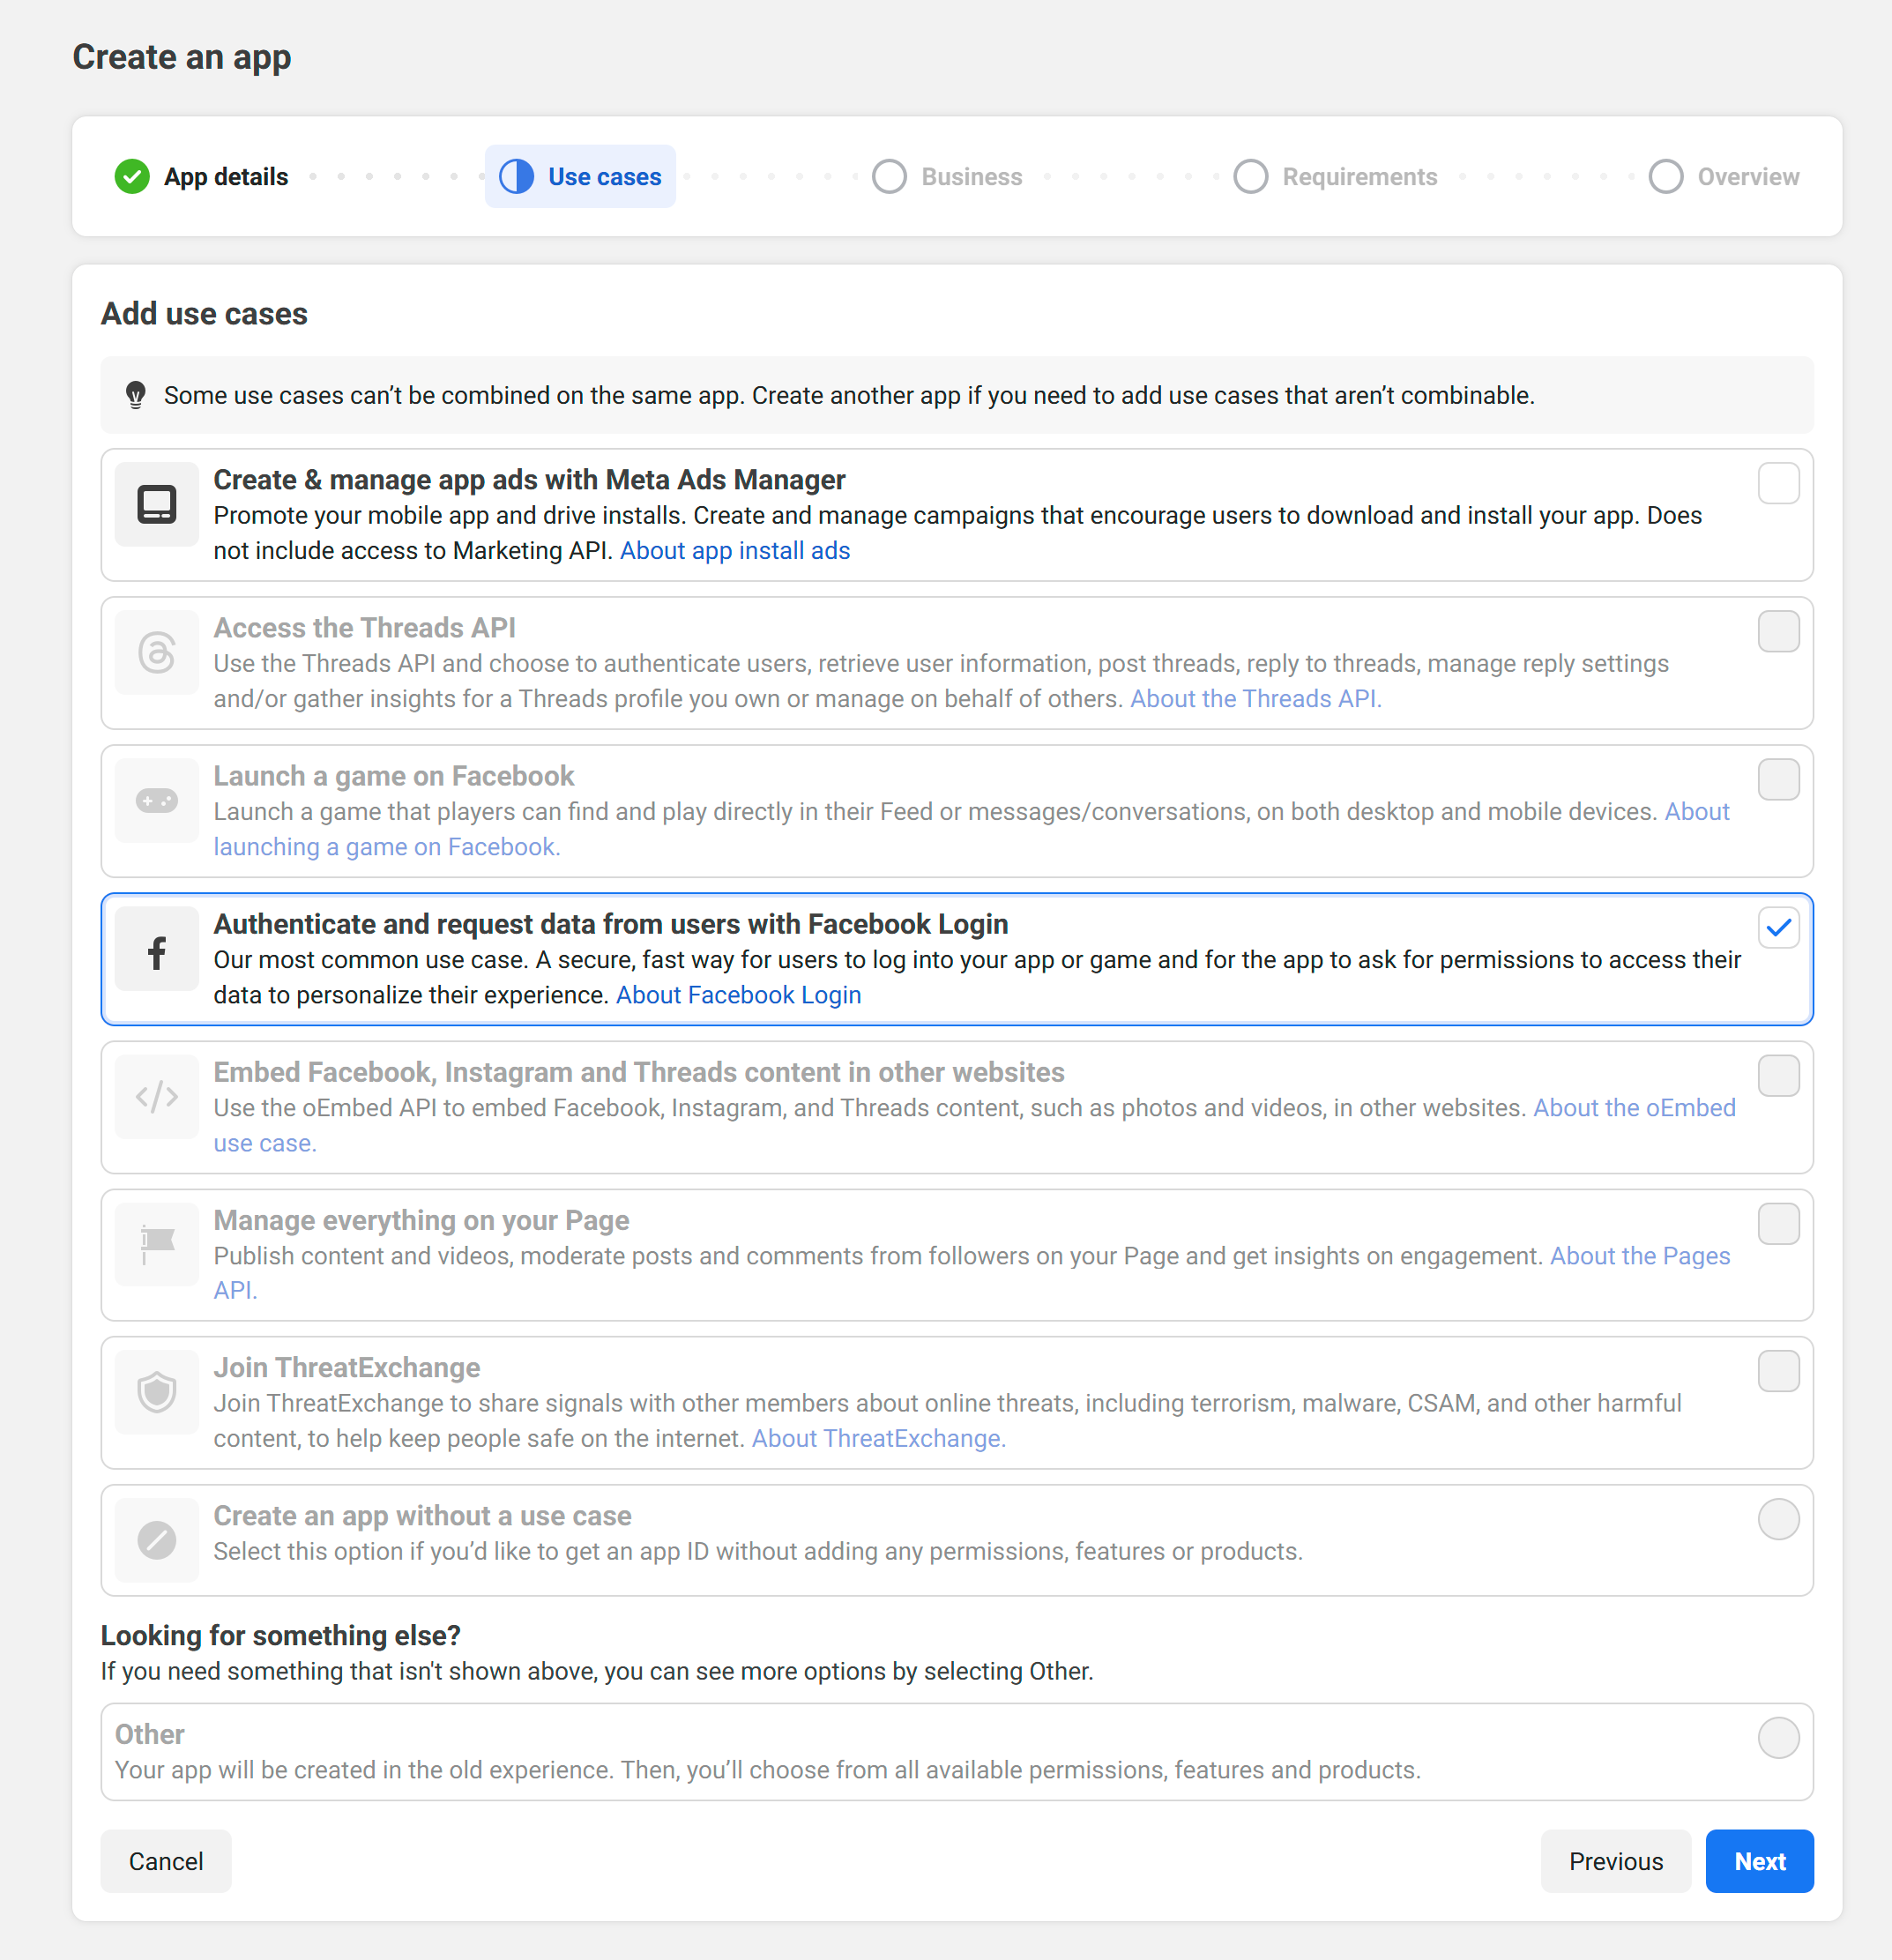Click the 'Create & manage app ads' title
Image resolution: width=1892 pixels, height=1960 pixels.
click(x=529, y=480)
